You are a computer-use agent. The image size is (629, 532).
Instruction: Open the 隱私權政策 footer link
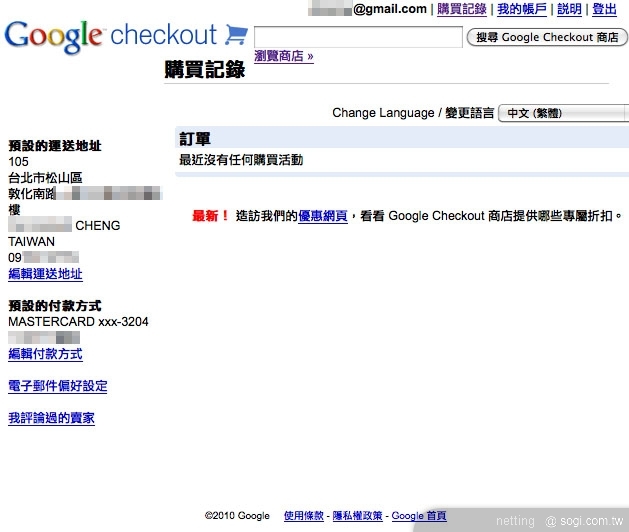[x=357, y=516]
